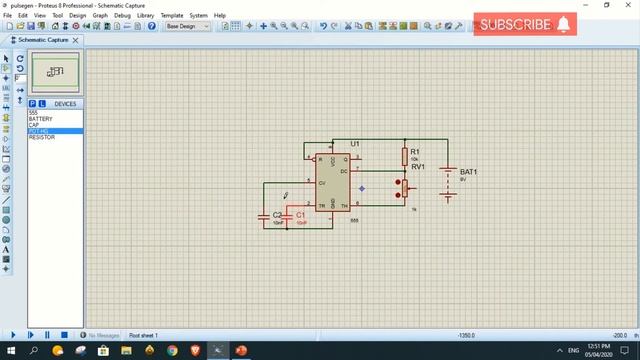Click the No Messages status indicator

pos(100,336)
